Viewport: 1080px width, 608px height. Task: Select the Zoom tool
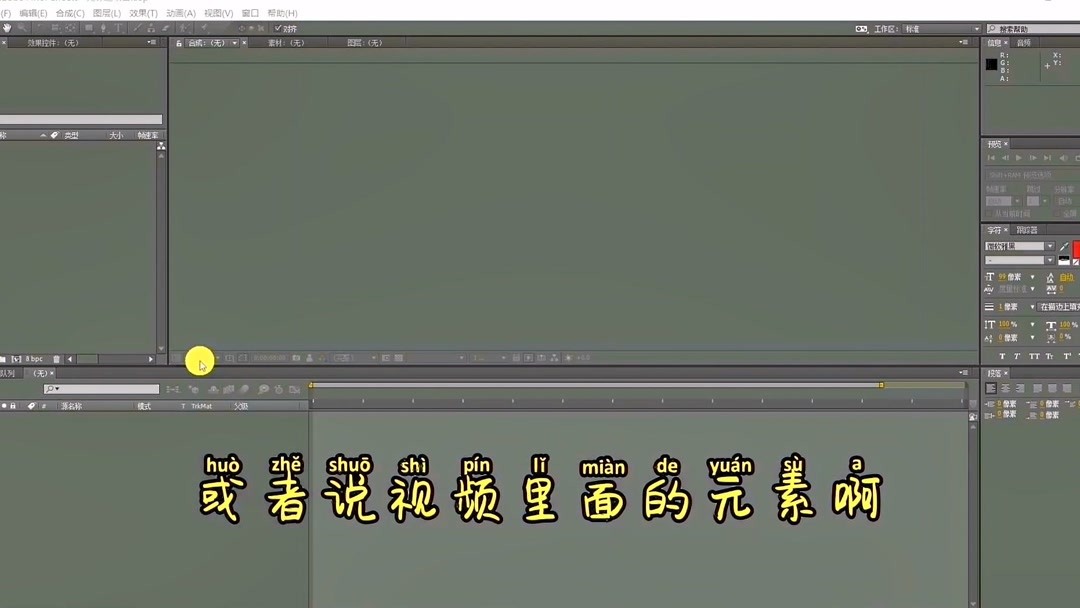(24, 28)
